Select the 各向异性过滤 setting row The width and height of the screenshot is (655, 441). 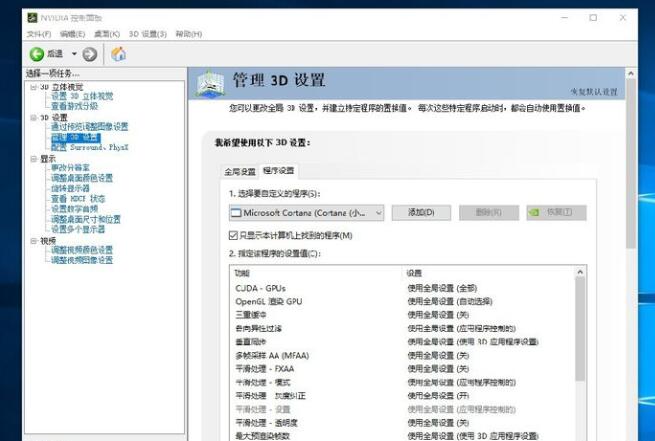[402, 328]
